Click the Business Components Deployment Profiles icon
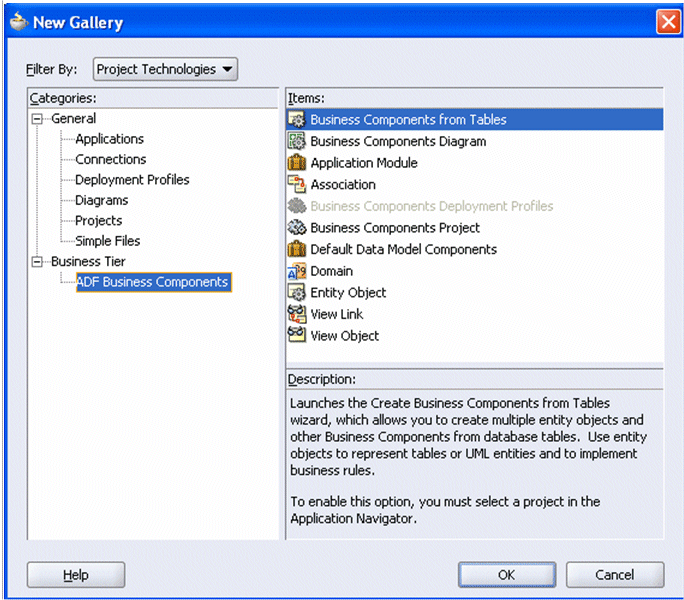 click(297, 206)
